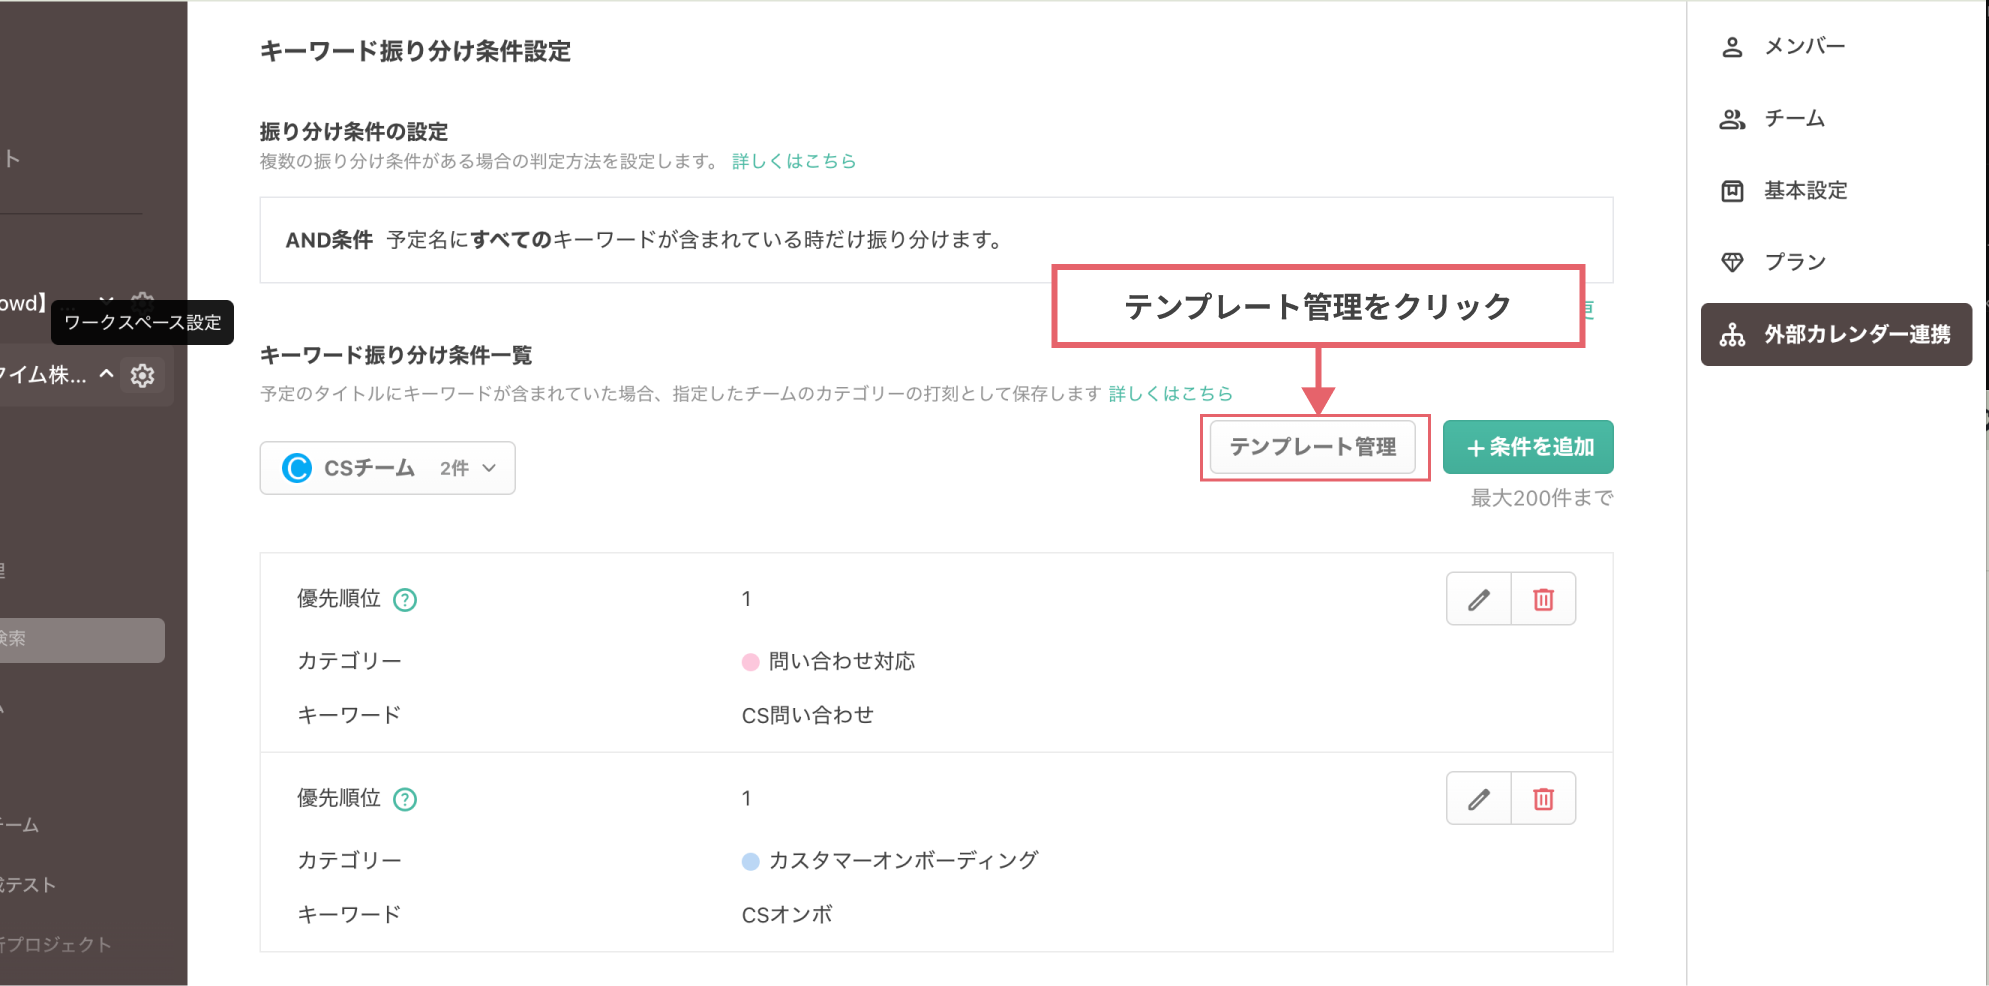
Task: Open メンバー from the right sidebar menu
Action: coord(1805,46)
